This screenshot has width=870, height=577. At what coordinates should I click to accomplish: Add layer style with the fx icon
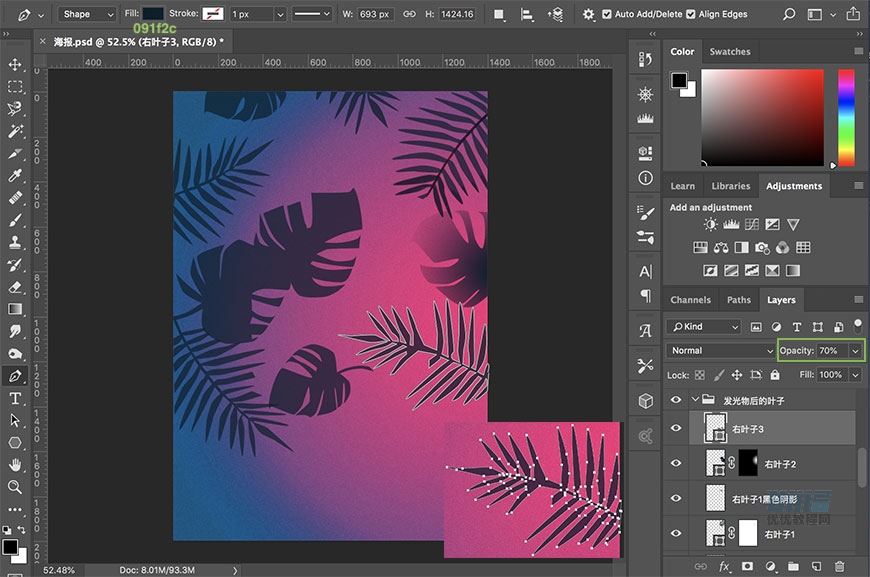723,567
